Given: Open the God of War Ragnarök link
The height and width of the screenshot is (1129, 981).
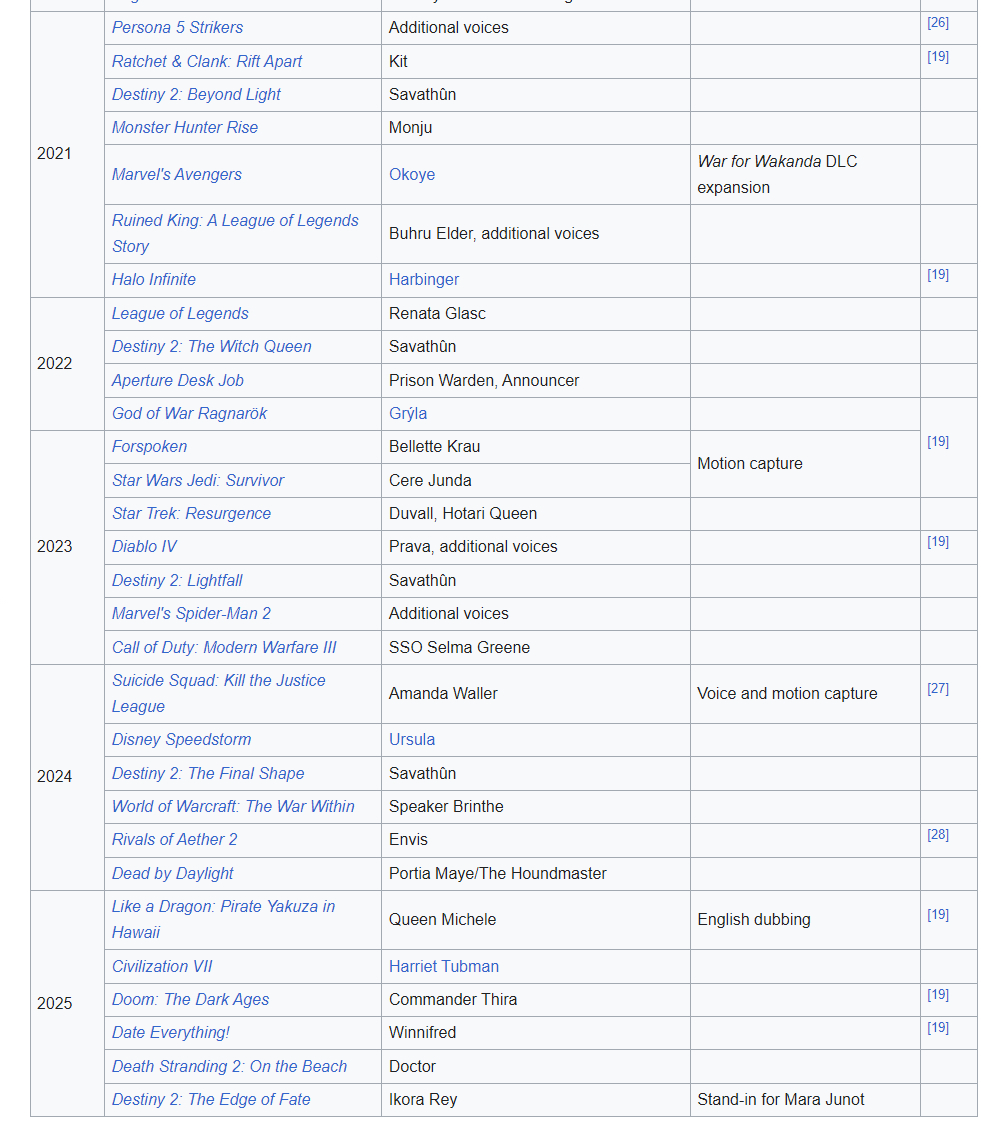Looking at the screenshot, I should click(189, 413).
